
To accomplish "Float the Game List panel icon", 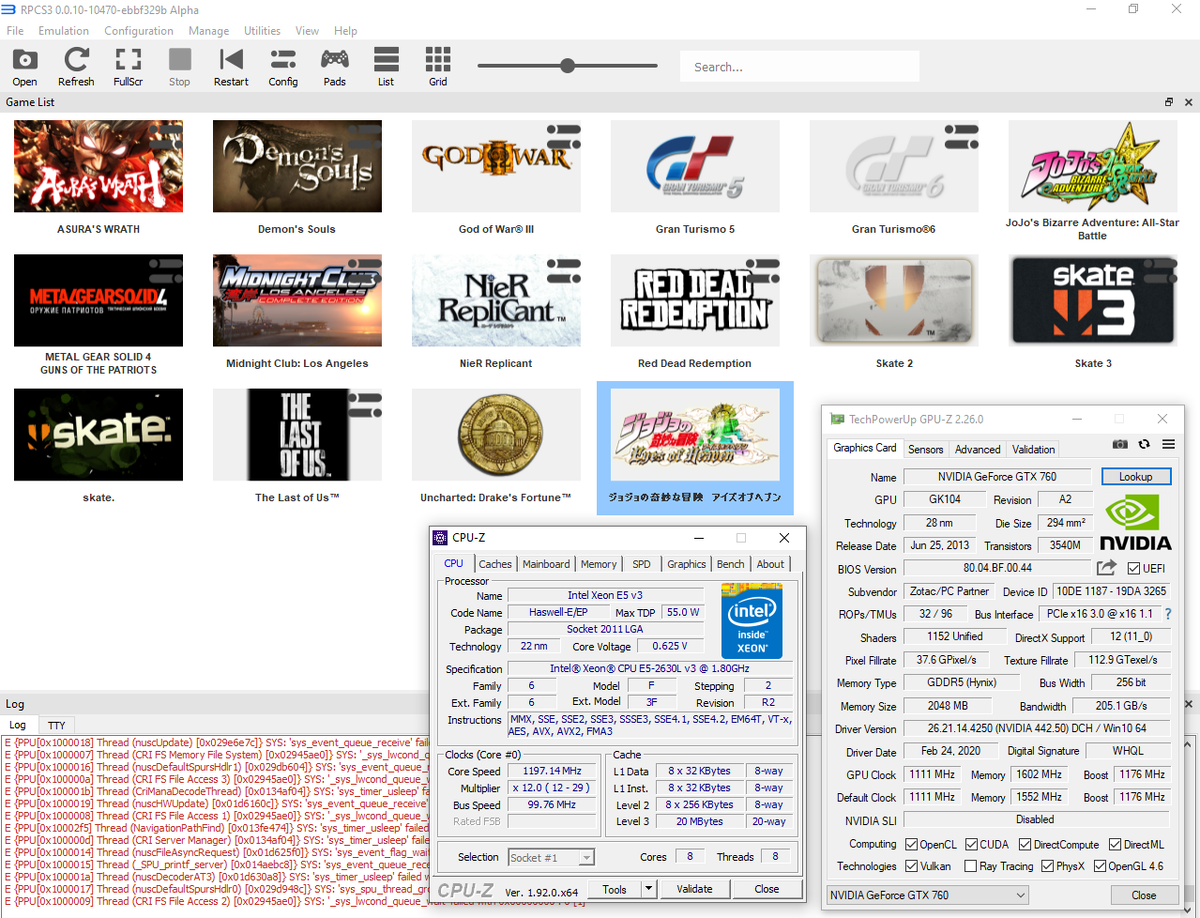I will (x=1169, y=102).
